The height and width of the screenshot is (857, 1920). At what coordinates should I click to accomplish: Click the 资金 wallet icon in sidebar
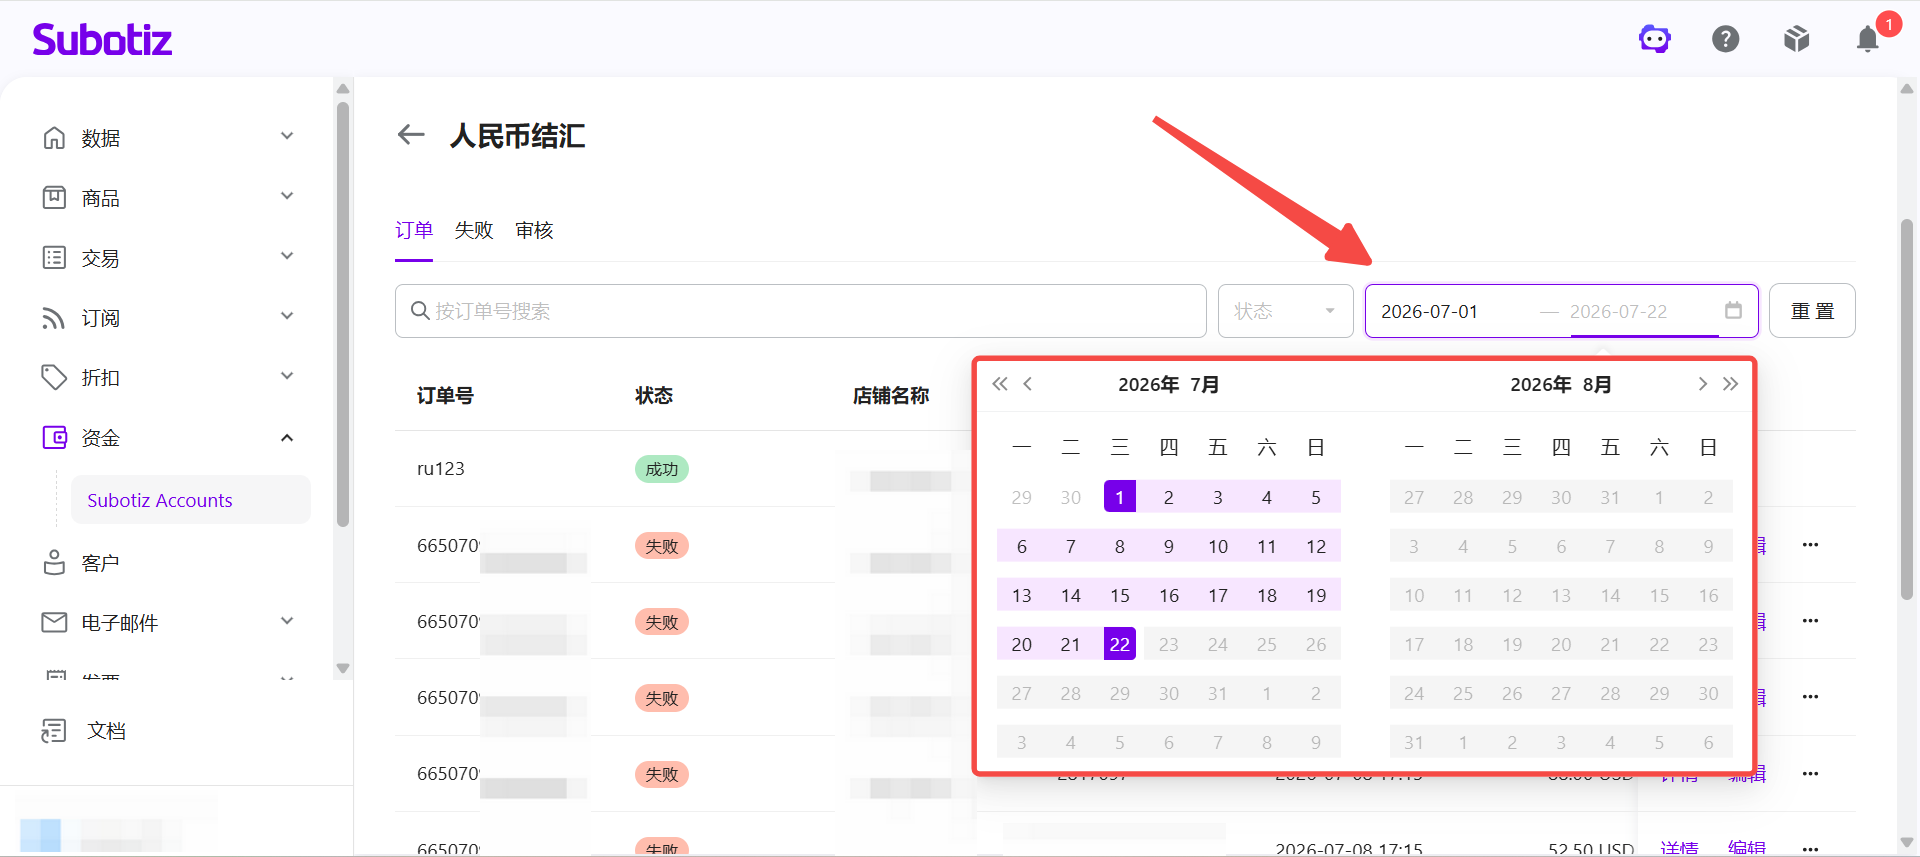coord(54,438)
